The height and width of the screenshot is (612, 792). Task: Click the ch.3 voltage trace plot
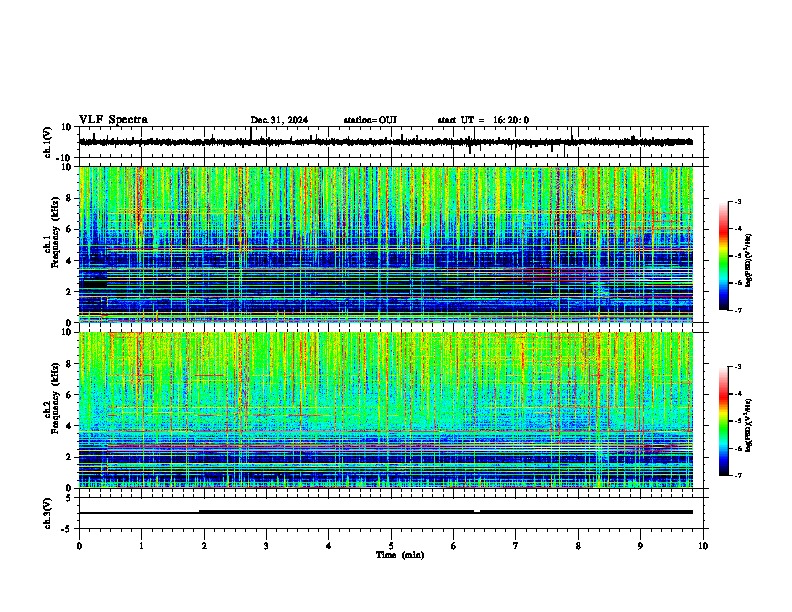[393, 513]
